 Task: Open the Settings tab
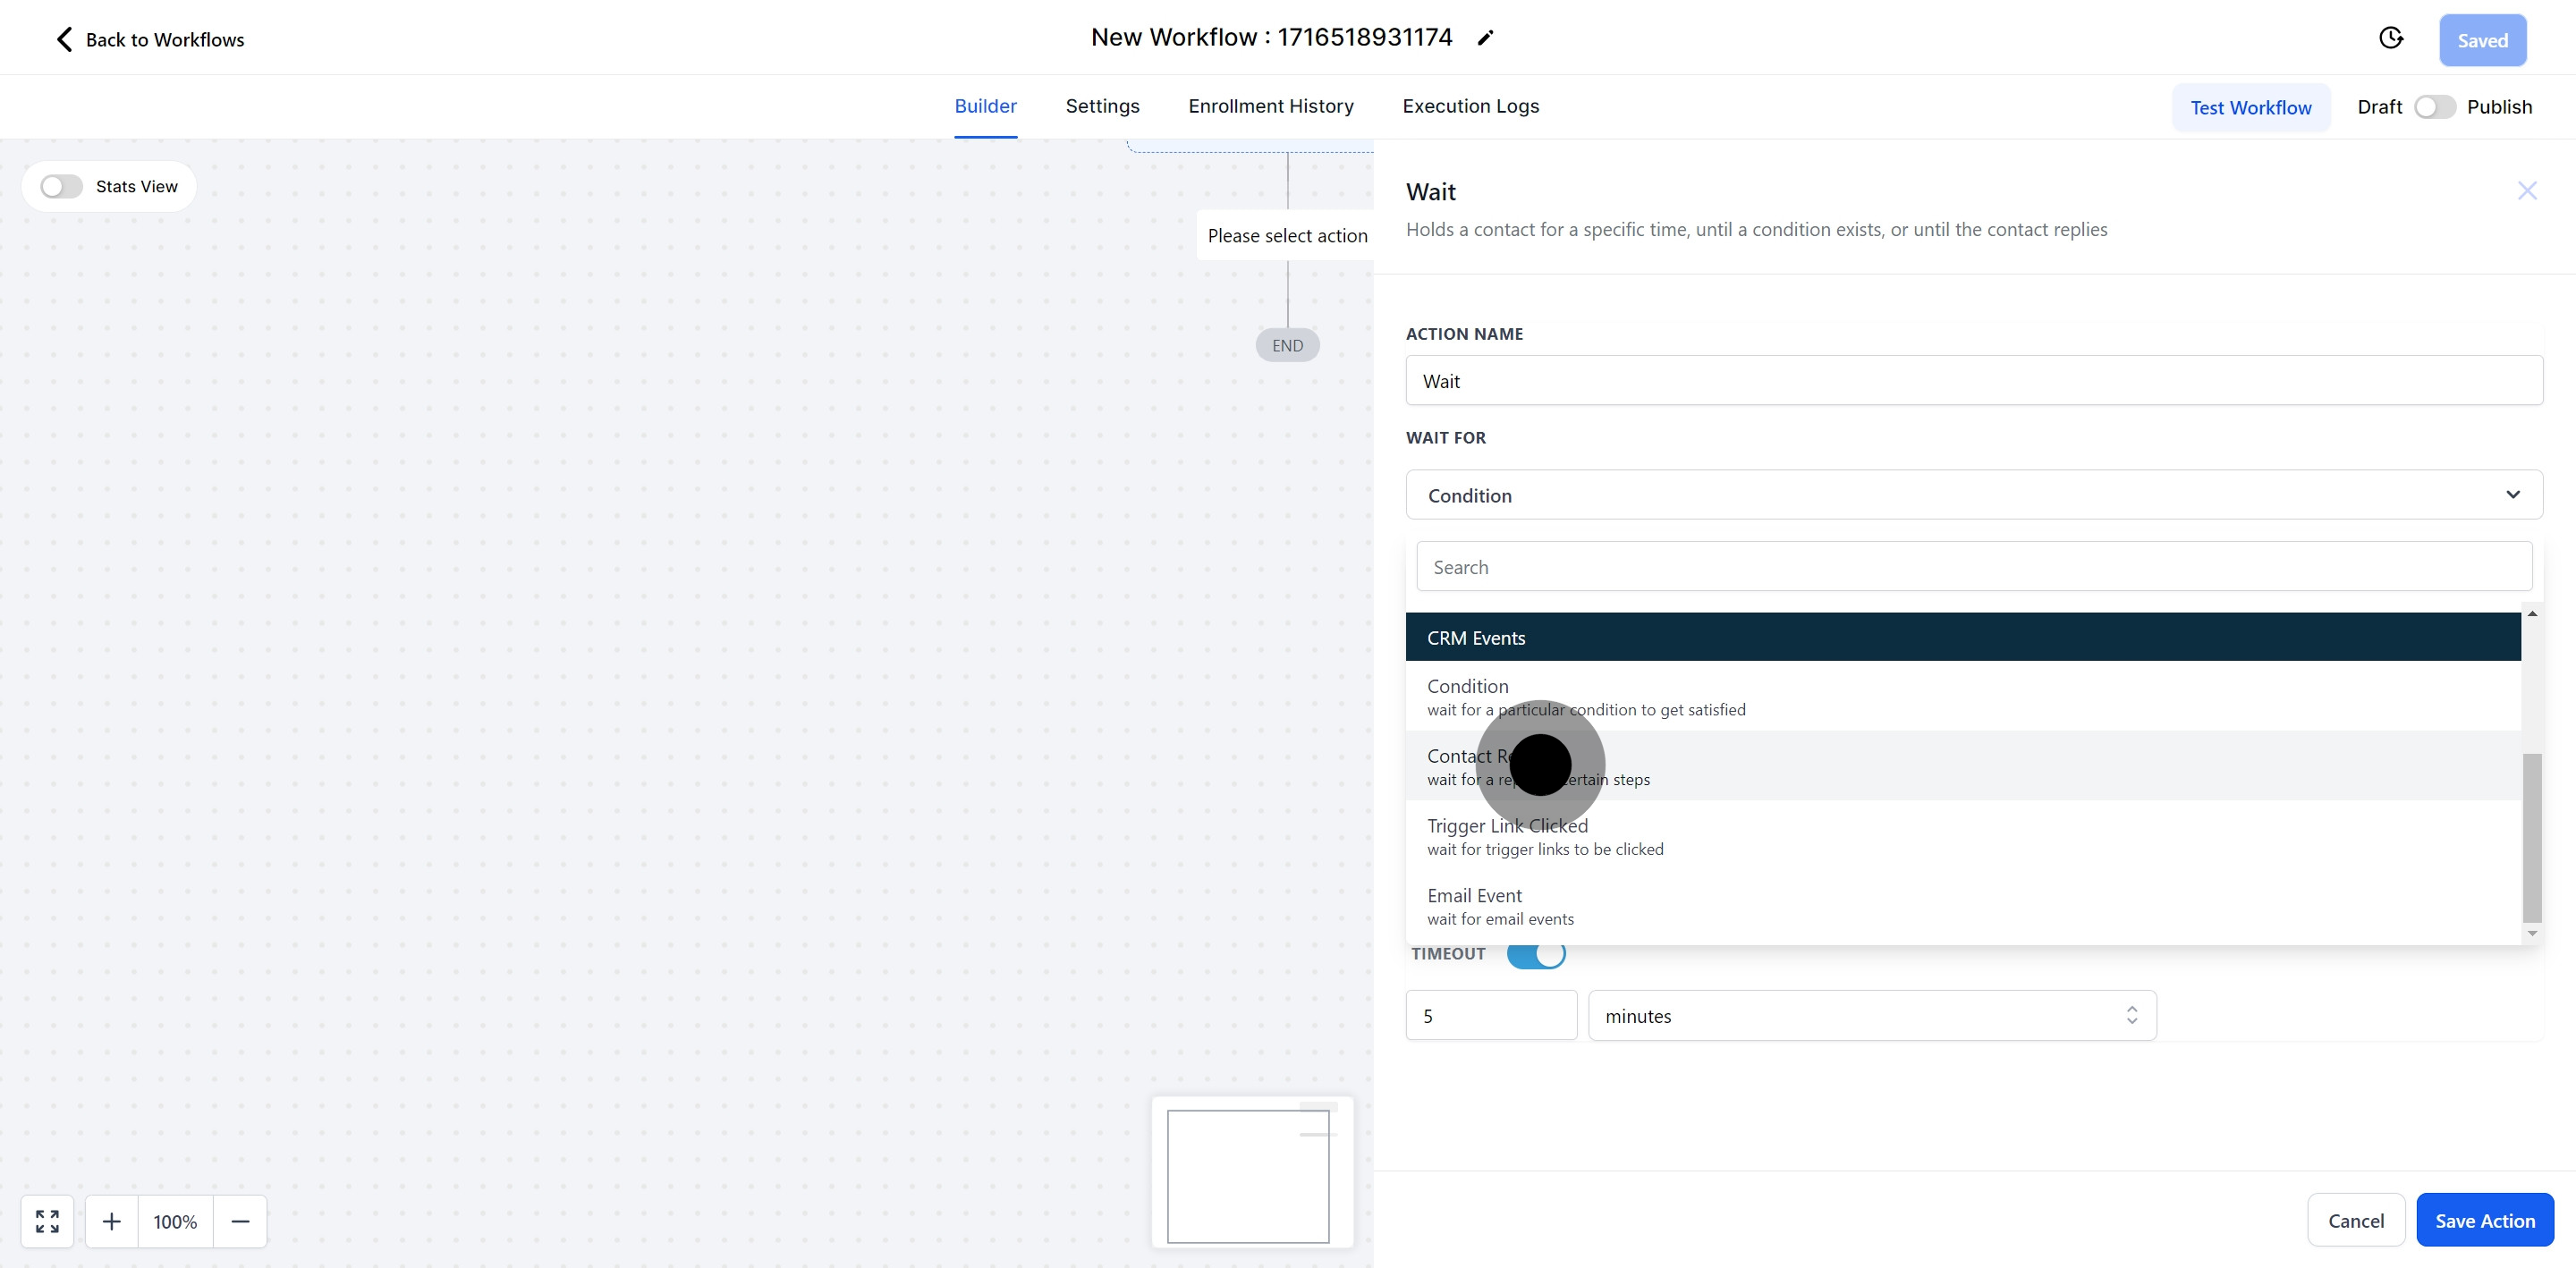pyautogui.click(x=1102, y=106)
